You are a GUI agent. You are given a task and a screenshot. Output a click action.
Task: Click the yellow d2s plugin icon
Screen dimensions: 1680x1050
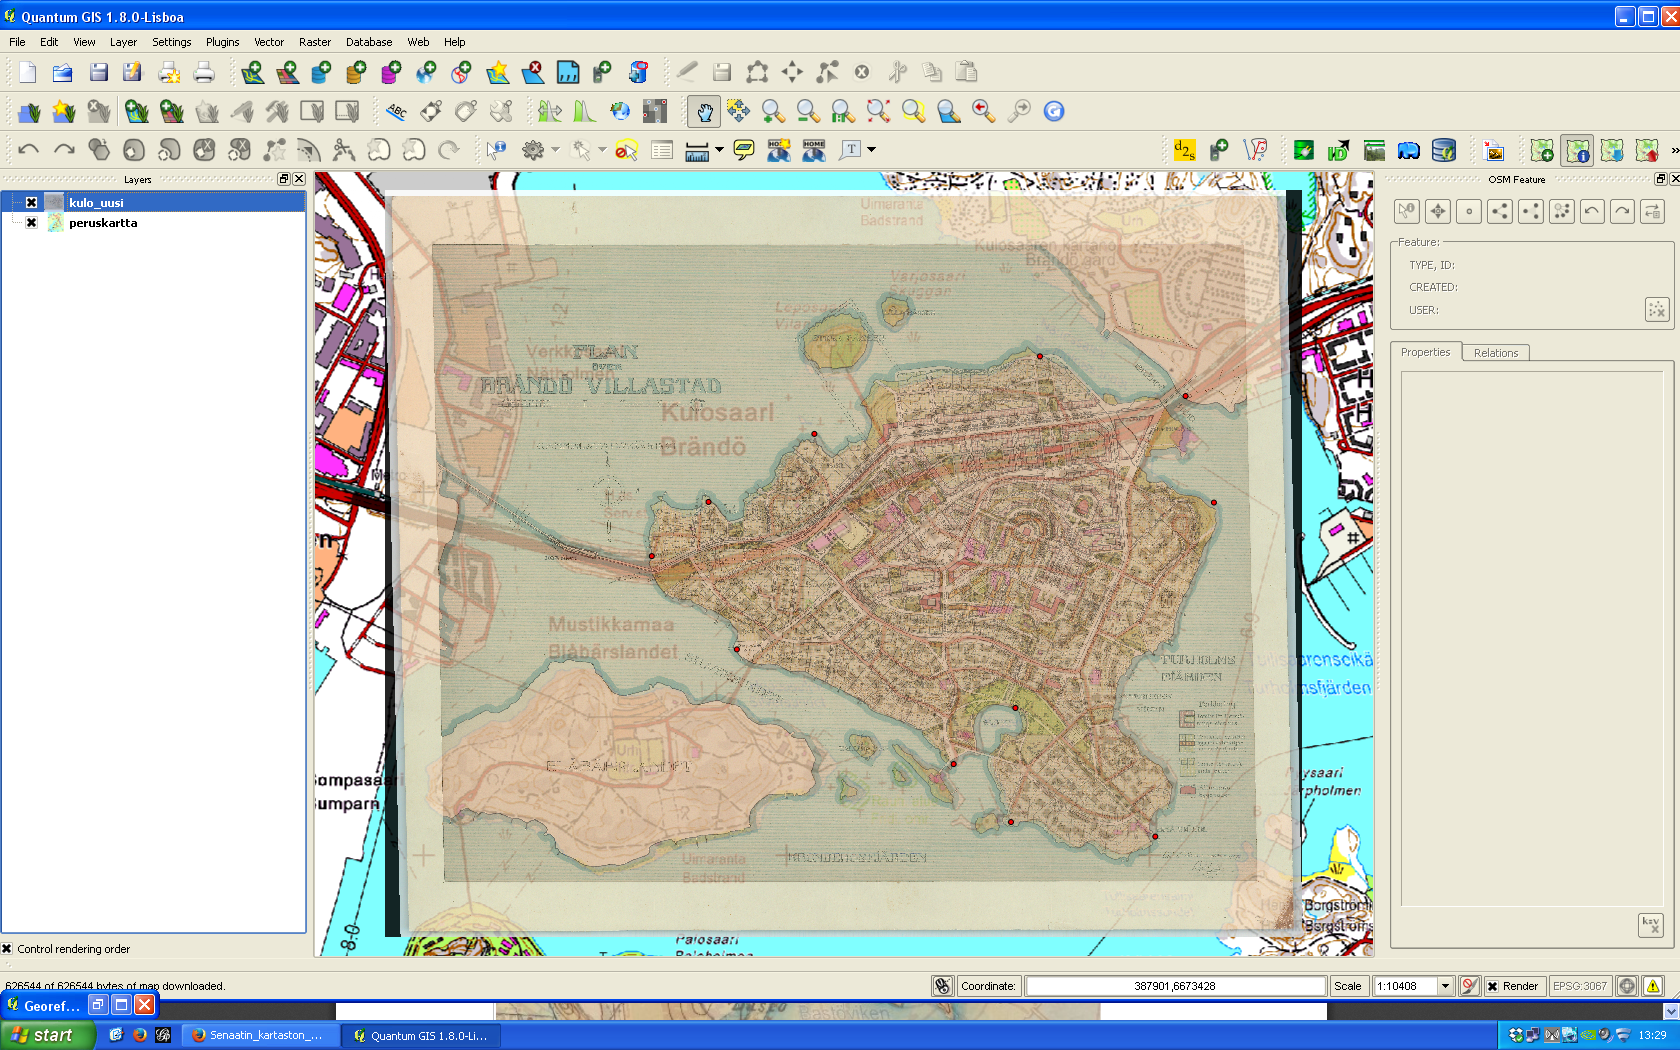pyautogui.click(x=1184, y=150)
